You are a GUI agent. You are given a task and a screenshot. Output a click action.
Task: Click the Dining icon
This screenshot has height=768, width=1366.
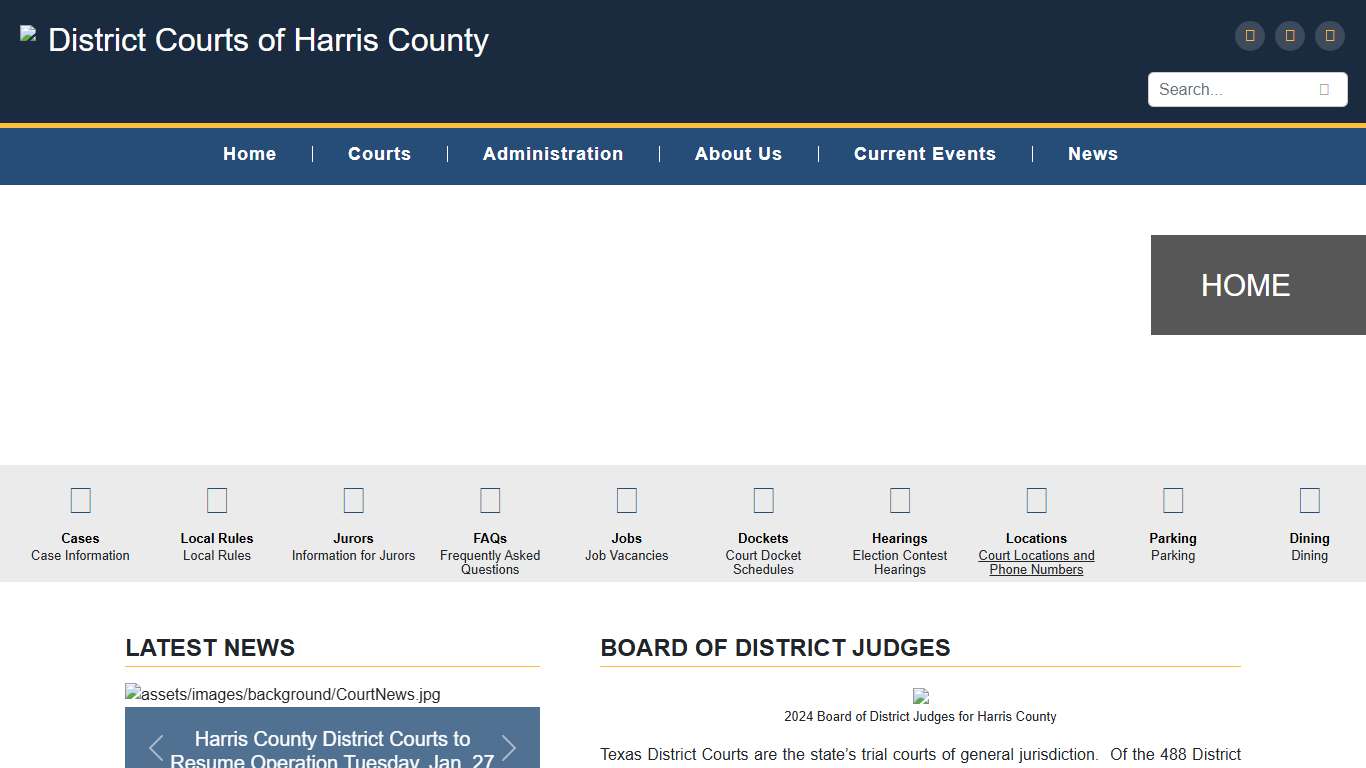1309,500
